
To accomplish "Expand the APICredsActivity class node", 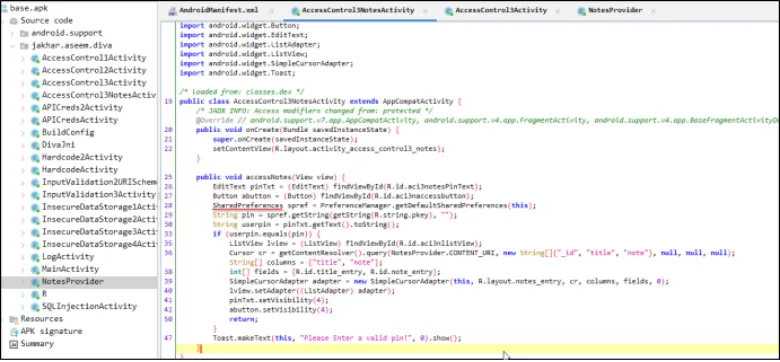I will [22, 120].
